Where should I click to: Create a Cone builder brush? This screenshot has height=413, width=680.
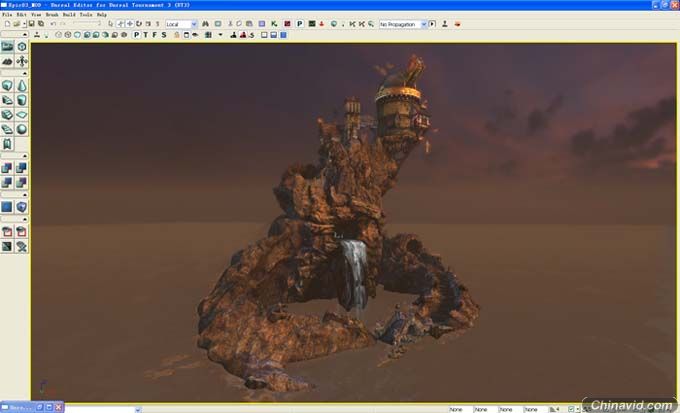[22, 85]
